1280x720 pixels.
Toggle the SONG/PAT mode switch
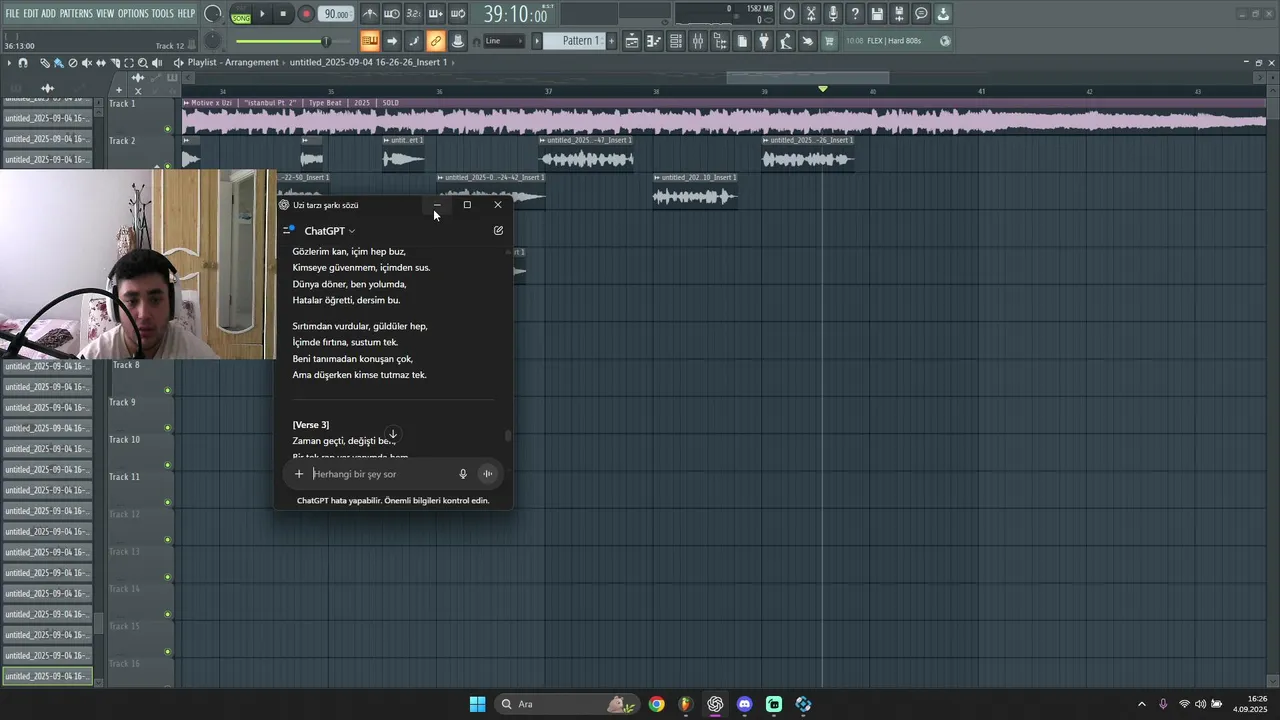point(241,14)
